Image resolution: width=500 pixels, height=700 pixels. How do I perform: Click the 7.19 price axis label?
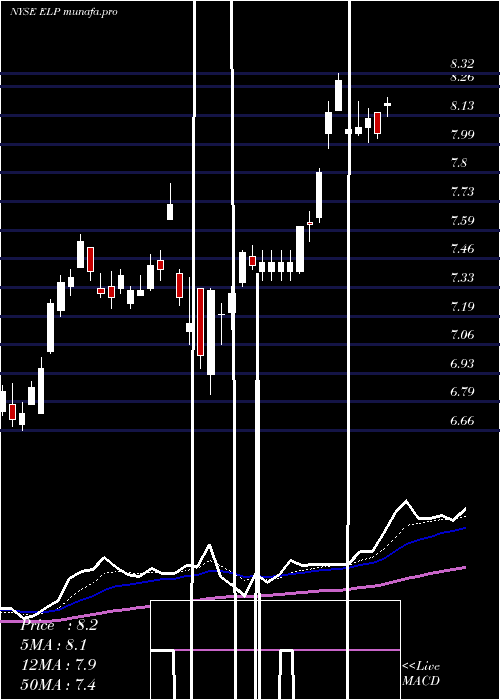tap(462, 306)
